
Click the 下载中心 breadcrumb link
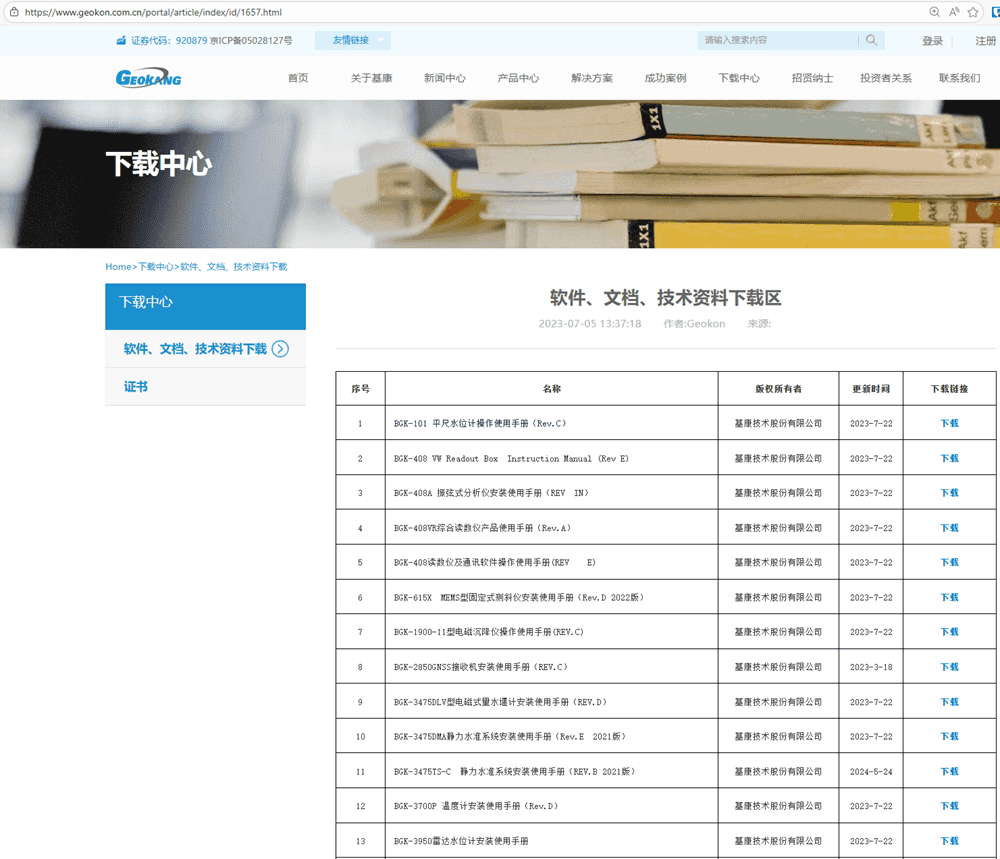155,267
